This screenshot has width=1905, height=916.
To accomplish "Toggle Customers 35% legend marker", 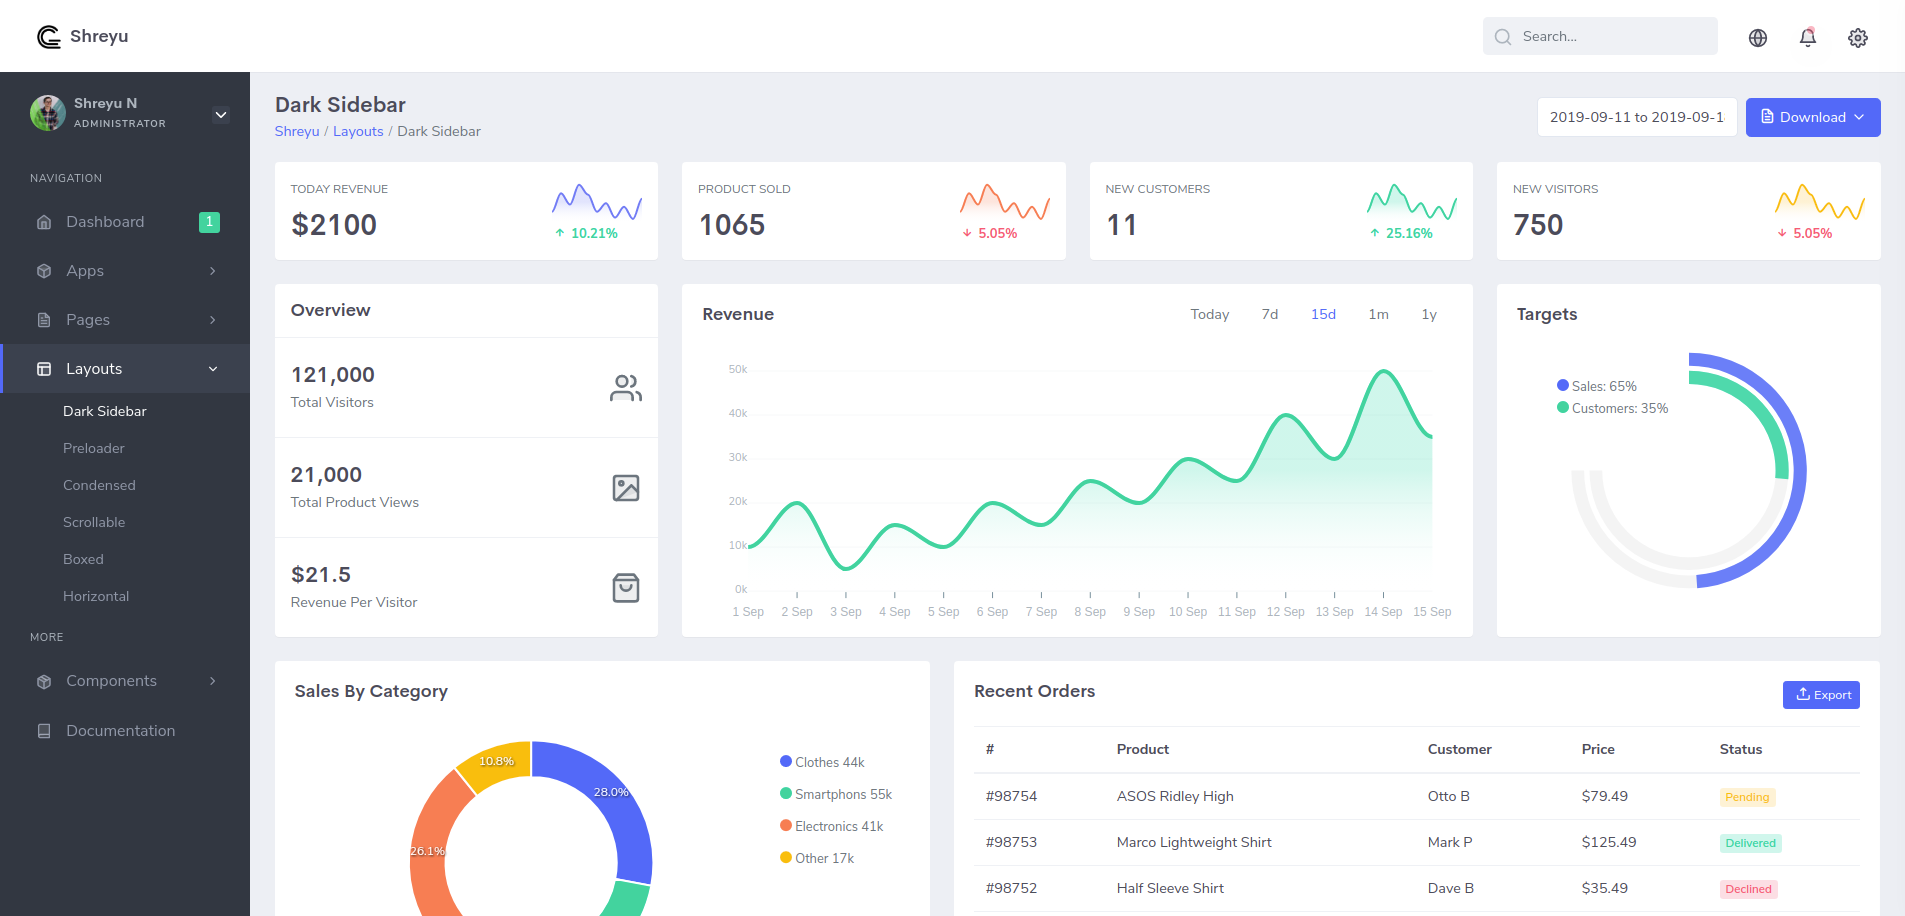I will pyautogui.click(x=1563, y=407).
